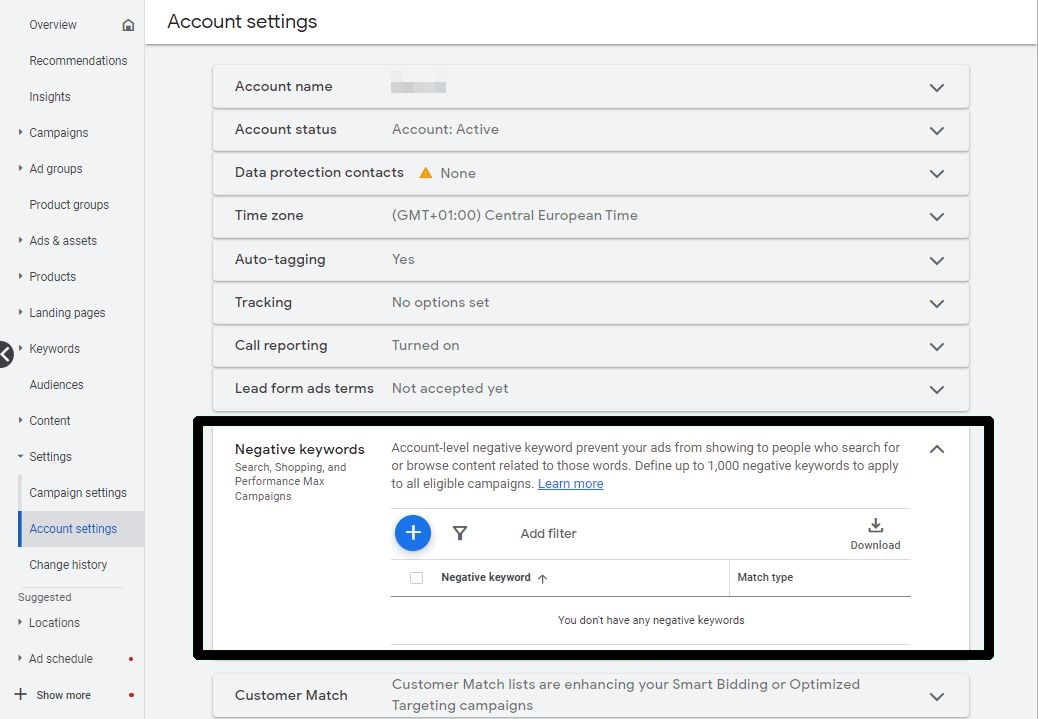Click the notification dot next to Ad schedule
The height and width of the screenshot is (719, 1038).
point(130,658)
